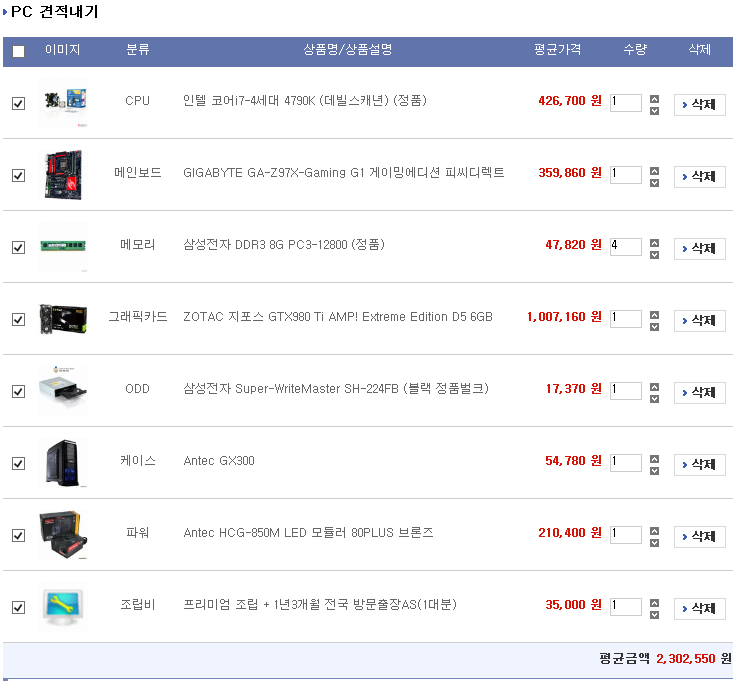This screenshot has height=681, width=738.
Task: Toggle the select-all checkbox in header
Action: [x=18, y=52]
